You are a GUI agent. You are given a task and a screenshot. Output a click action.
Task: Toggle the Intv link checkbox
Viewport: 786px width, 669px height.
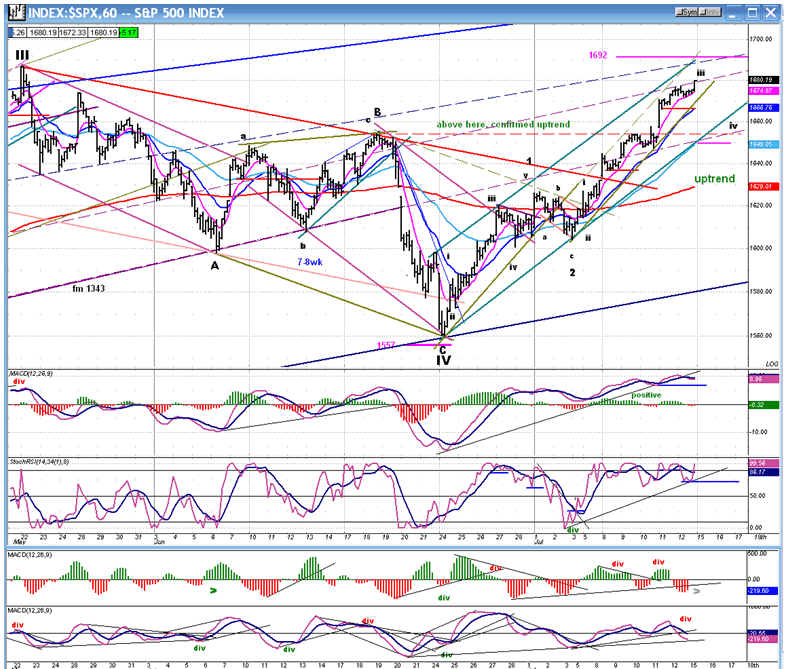[x=710, y=12]
